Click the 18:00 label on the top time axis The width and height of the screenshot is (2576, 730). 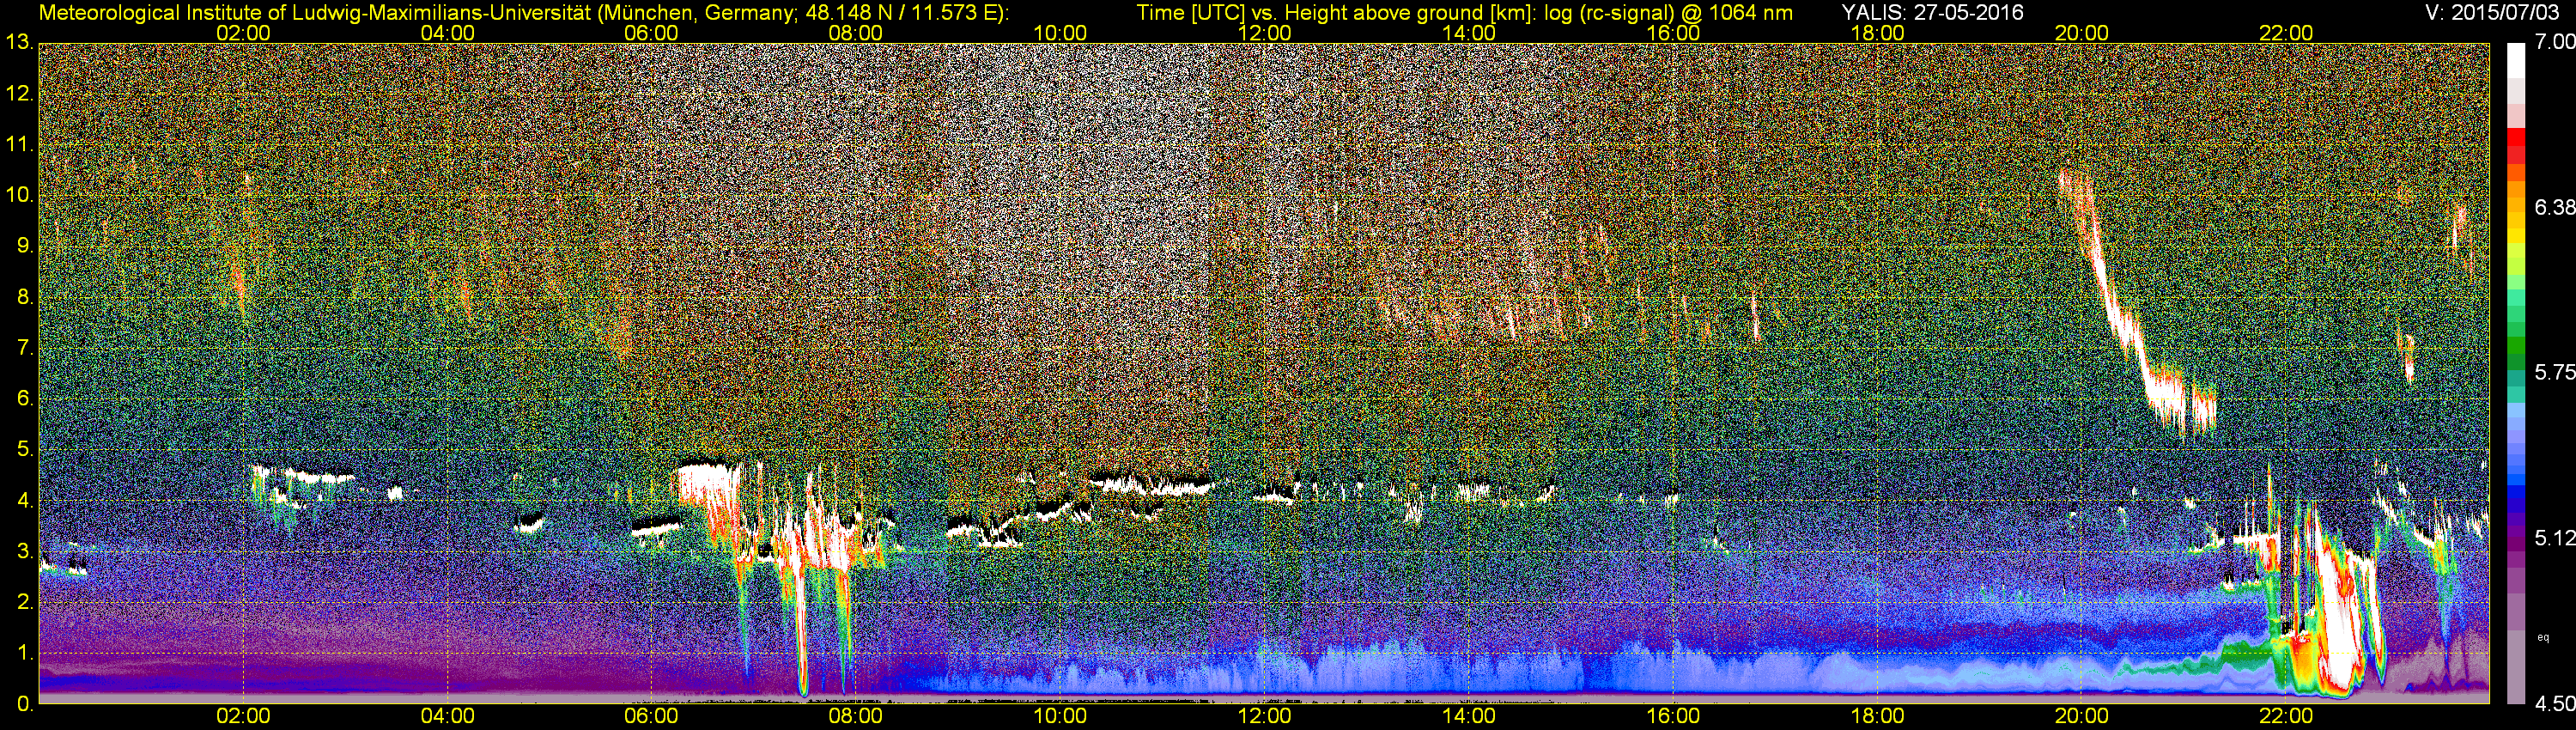coord(1877,33)
